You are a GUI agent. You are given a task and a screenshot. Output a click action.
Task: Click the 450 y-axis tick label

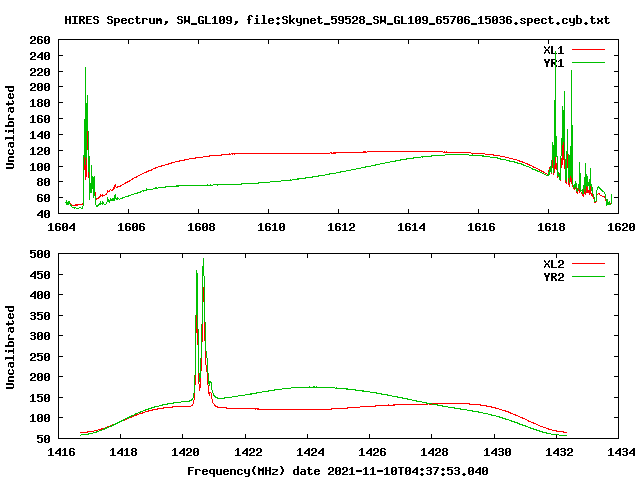click(40, 275)
